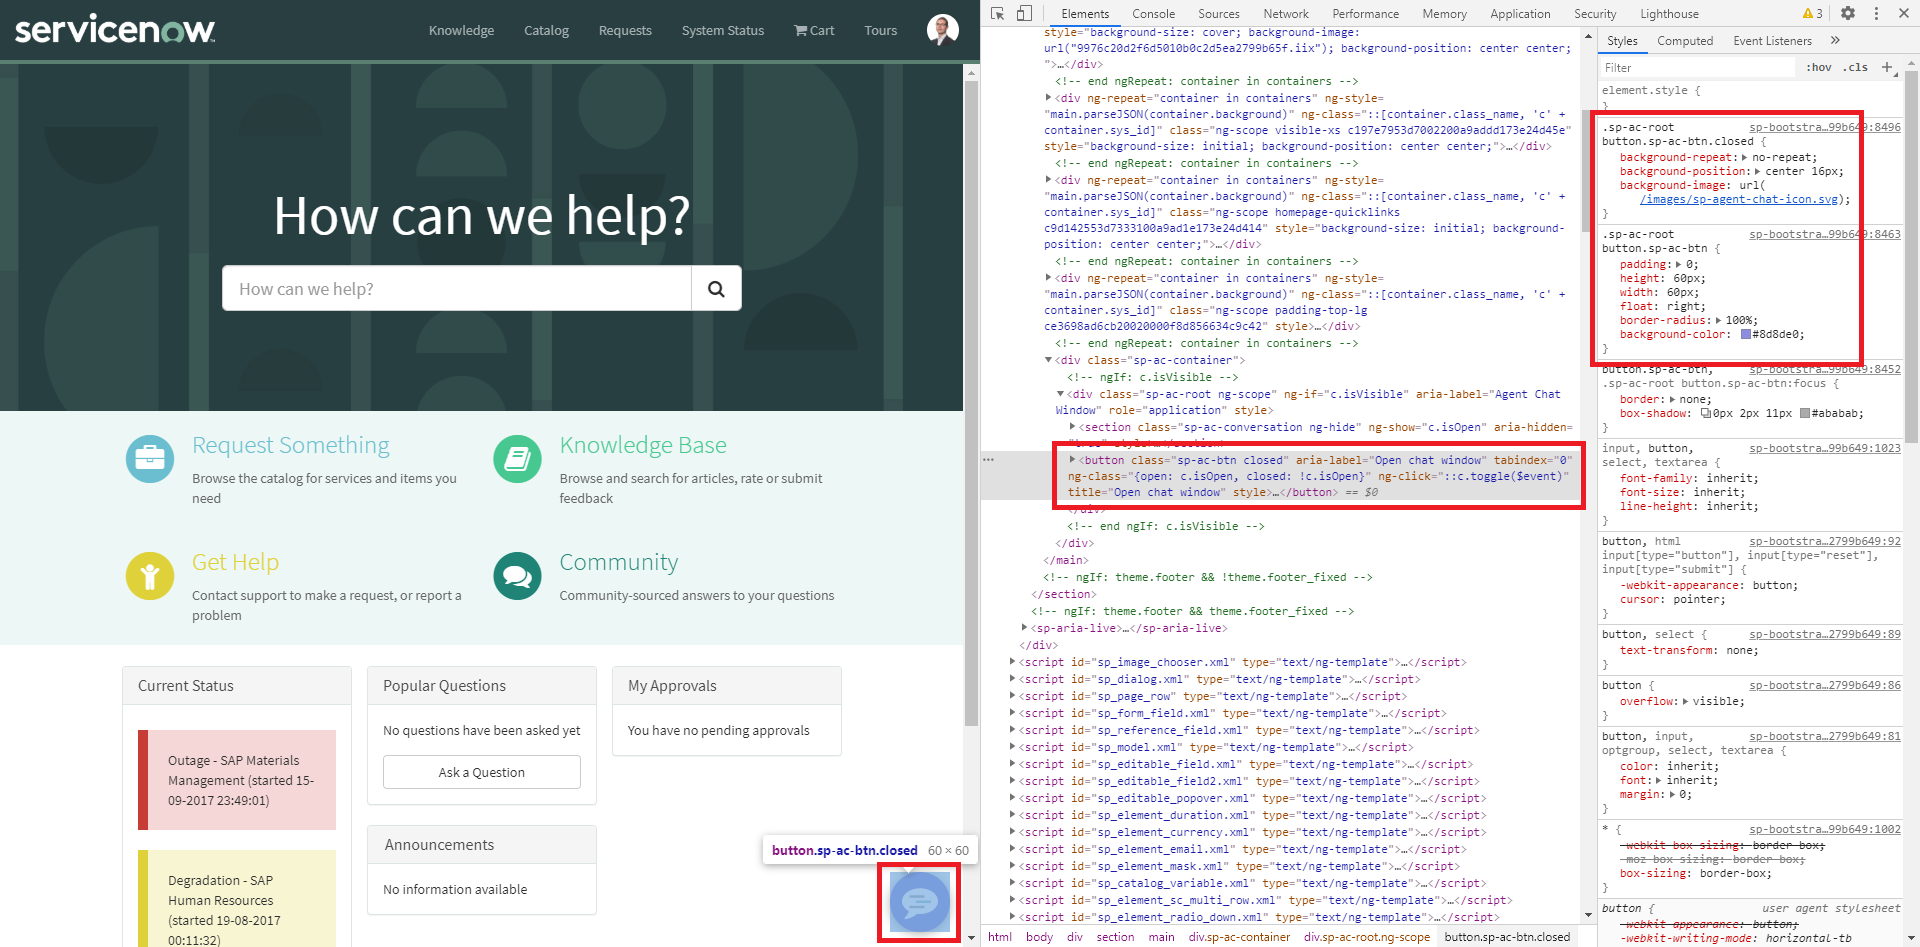1920x947 pixels.
Task: Select body in the DOM breadcrumb
Action: click(1039, 937)
